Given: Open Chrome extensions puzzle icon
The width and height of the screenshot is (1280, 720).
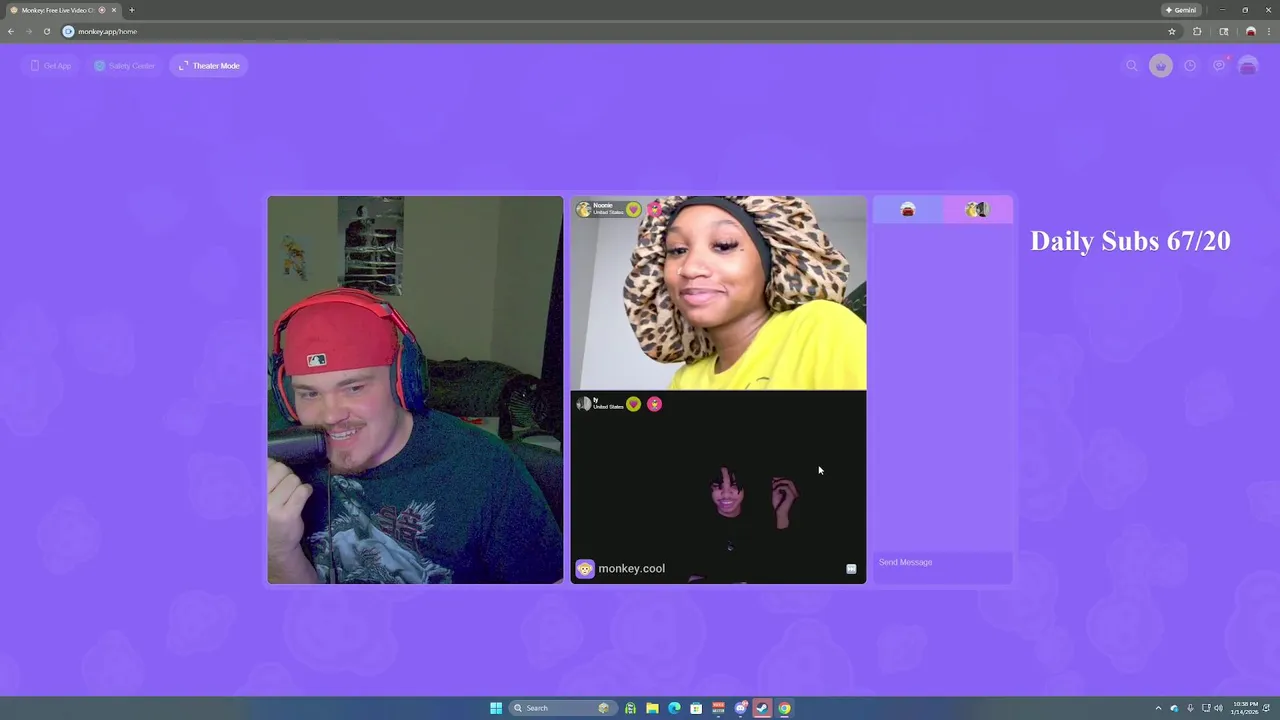Looking at the screenshot, I should tap(1197, 31).
